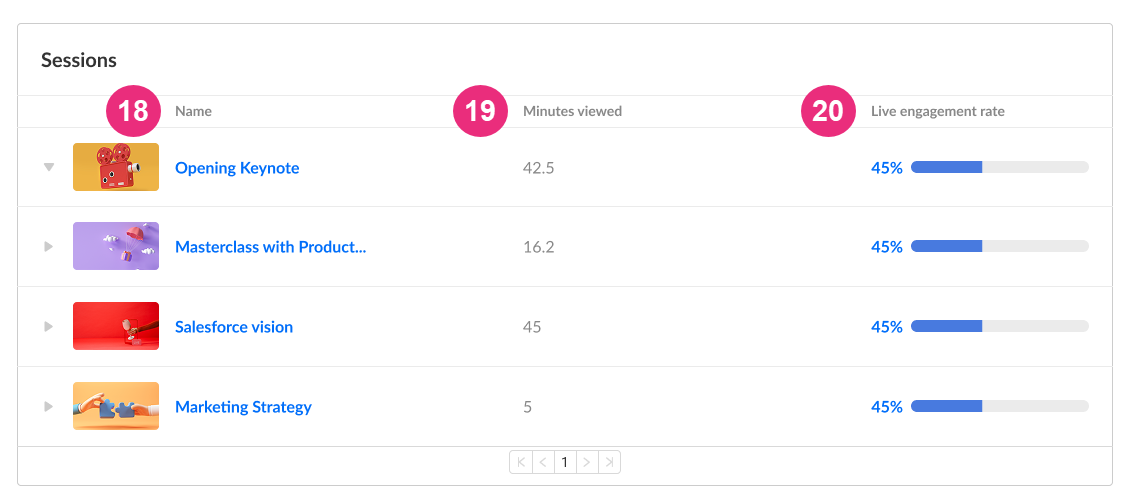Go to first page pagination icon
The width and height of the screenshot is (1145, 504).
coord(521,462)
